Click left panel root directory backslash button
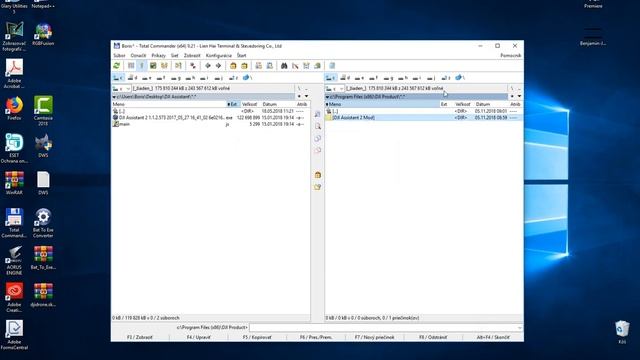 point(299,89)
